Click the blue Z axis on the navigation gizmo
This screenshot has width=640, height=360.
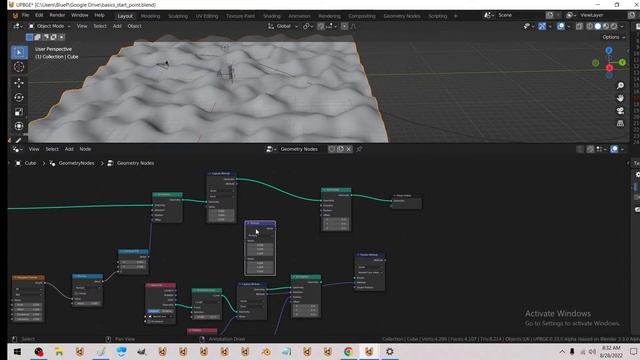(609, 51)
